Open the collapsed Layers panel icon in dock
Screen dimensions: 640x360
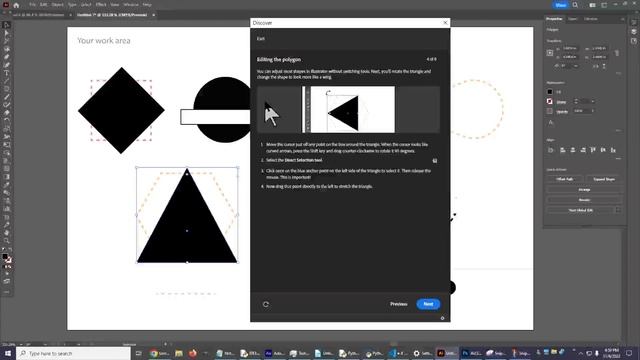(x=633, y=32)
